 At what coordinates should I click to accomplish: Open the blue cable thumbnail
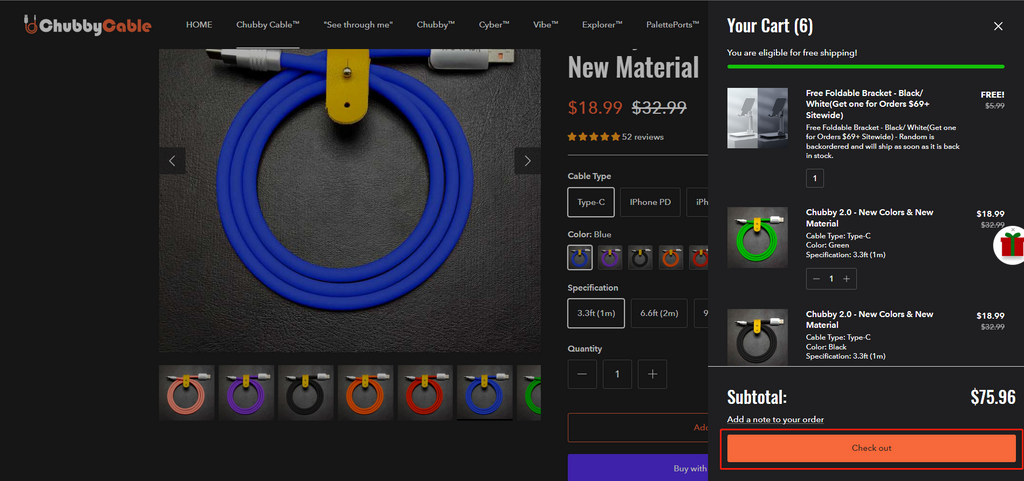pos(485,392)
